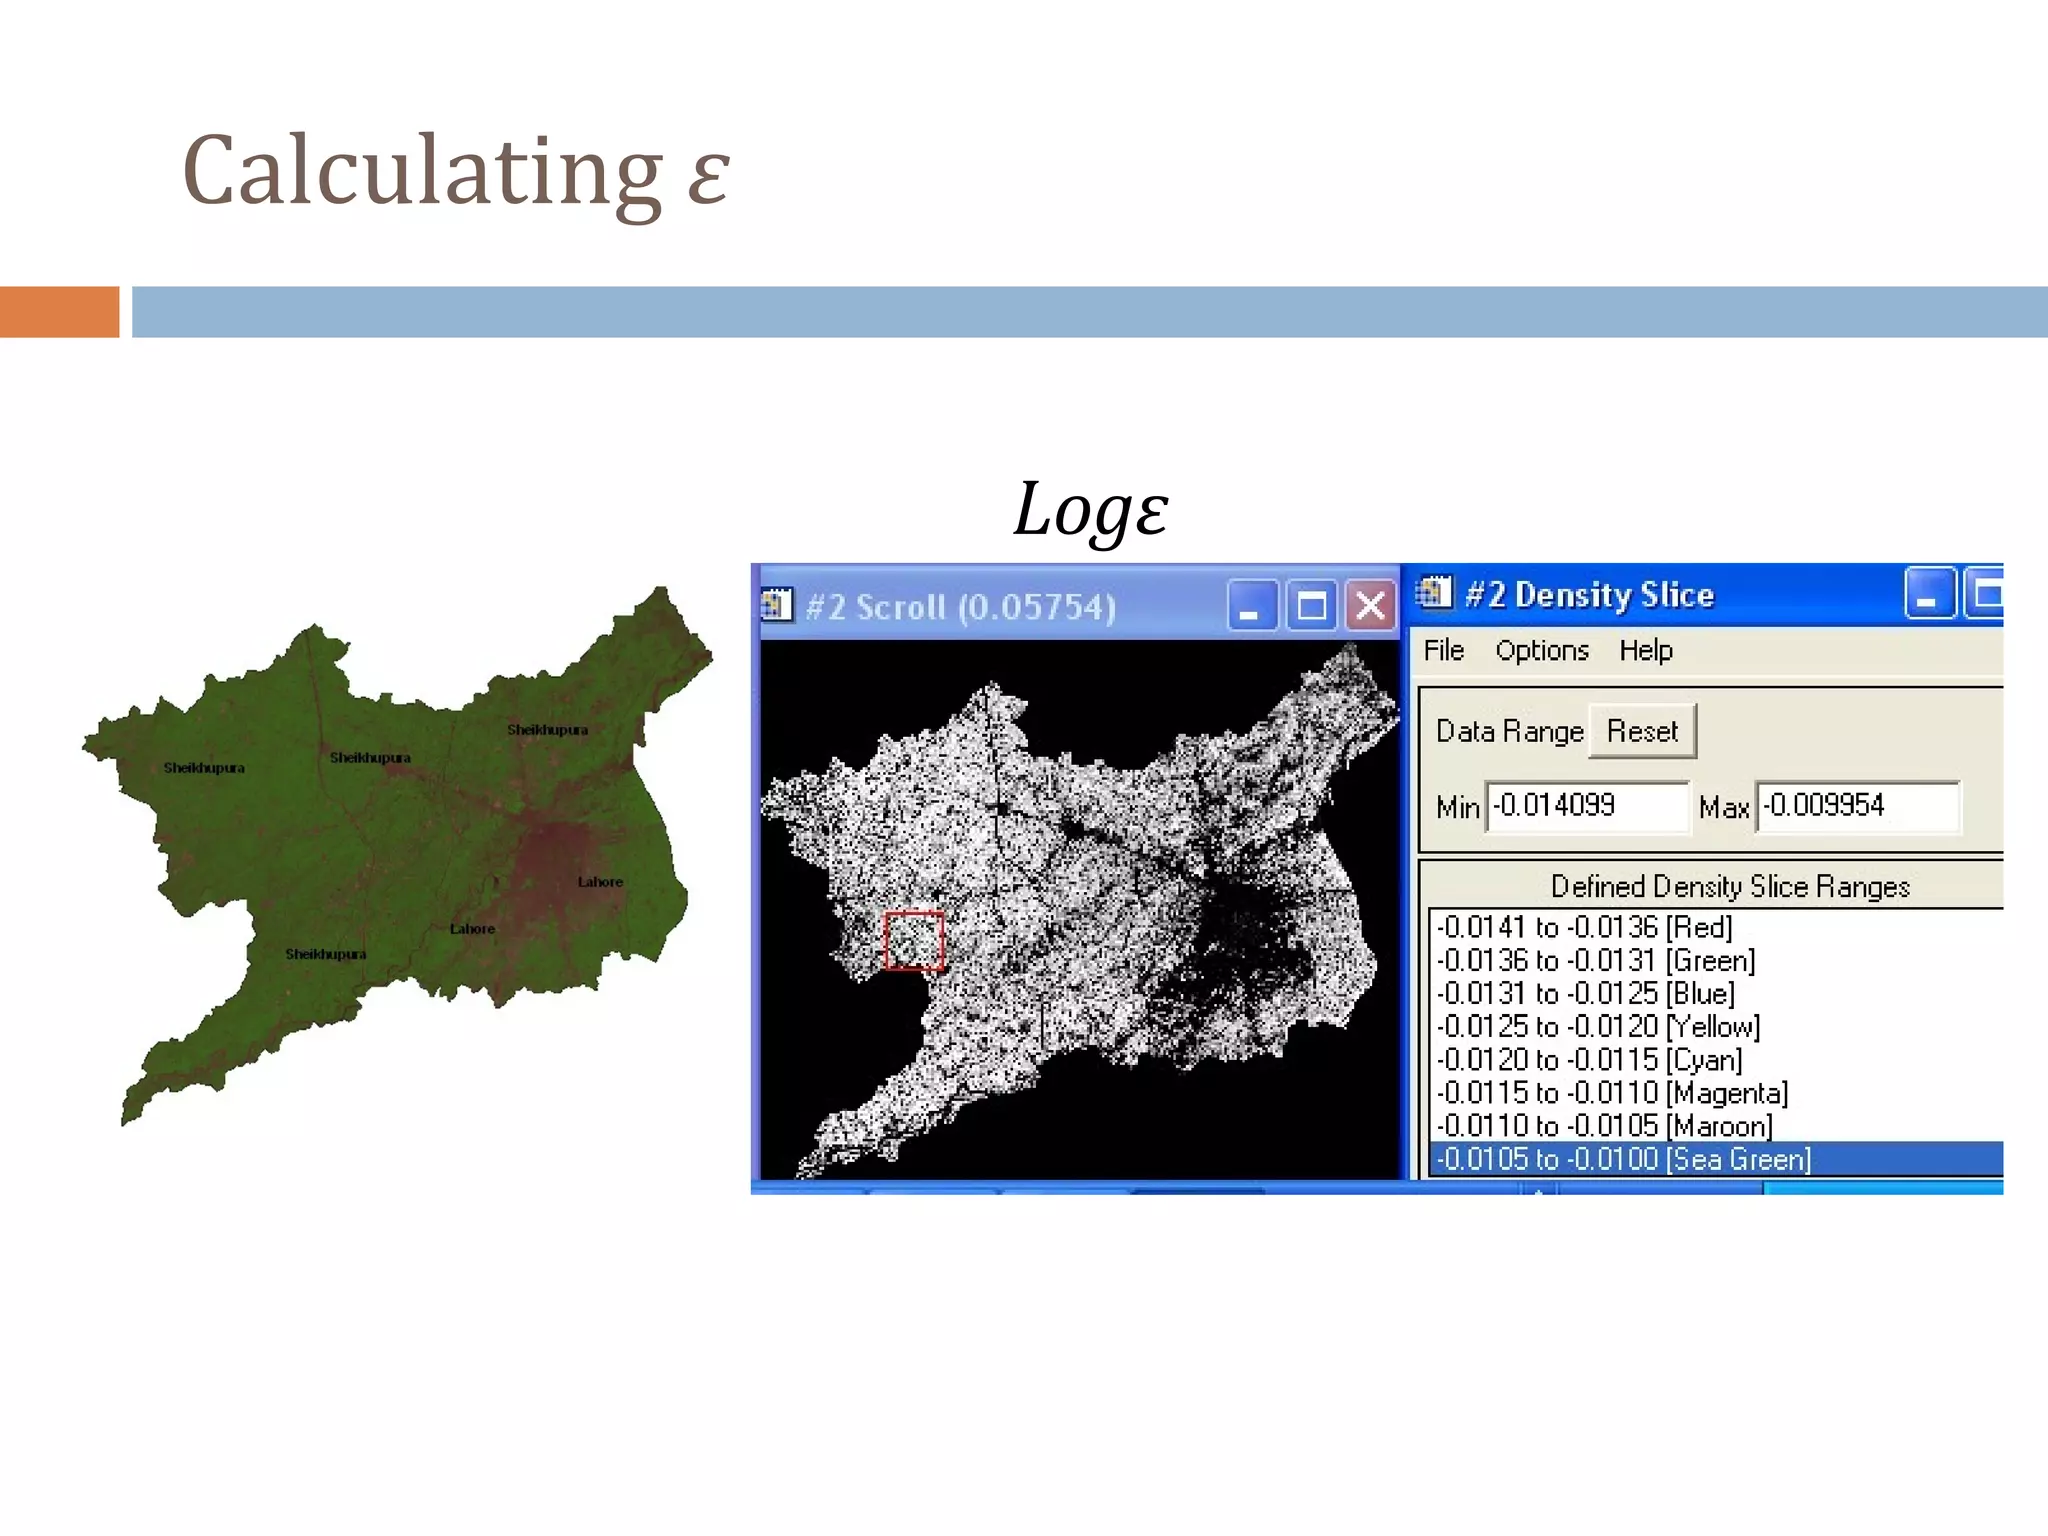Maximize the #2 Scroll window
Image resolution: width=2048 pixels, height=1536 pixels.
point(1311,606)
